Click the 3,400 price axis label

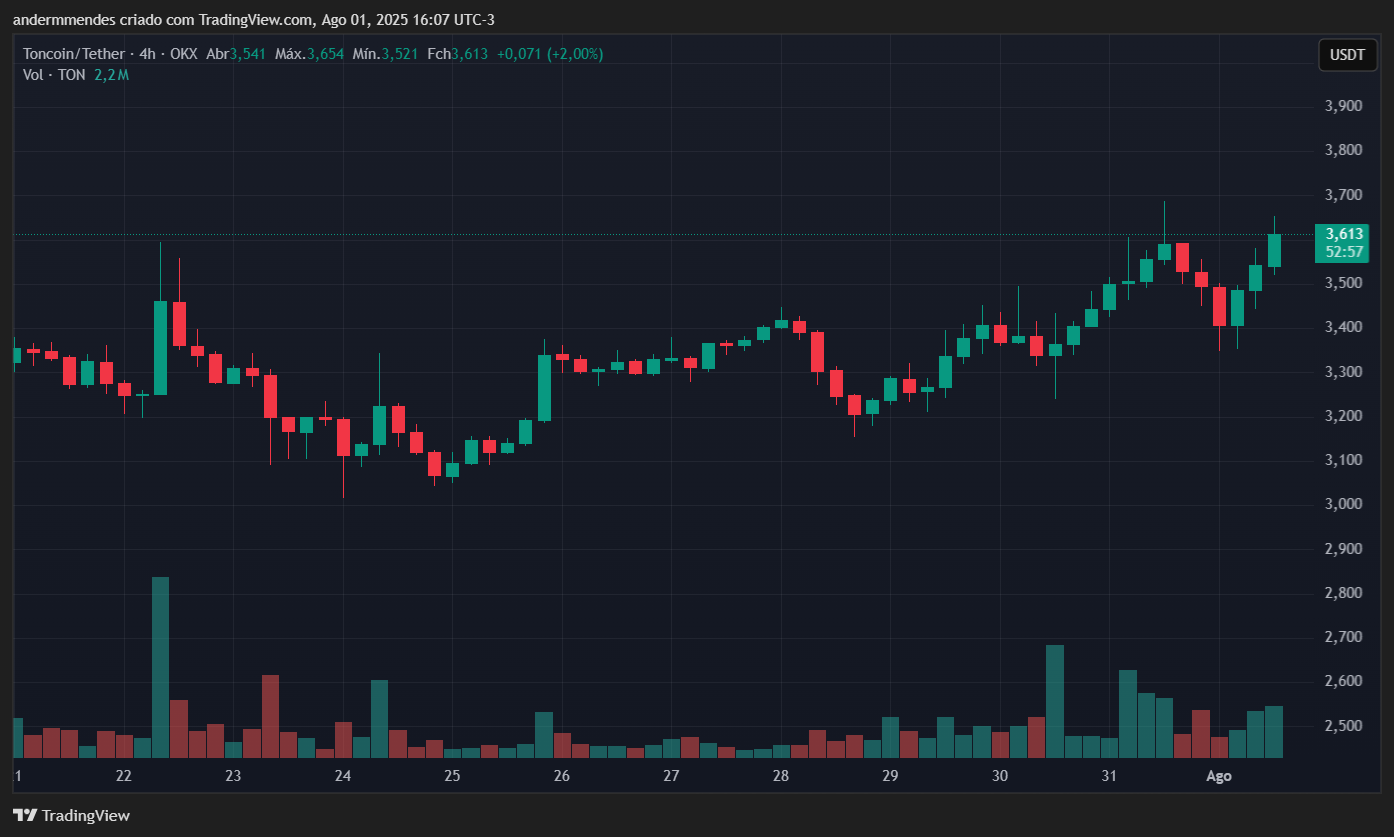(1343, 327)
